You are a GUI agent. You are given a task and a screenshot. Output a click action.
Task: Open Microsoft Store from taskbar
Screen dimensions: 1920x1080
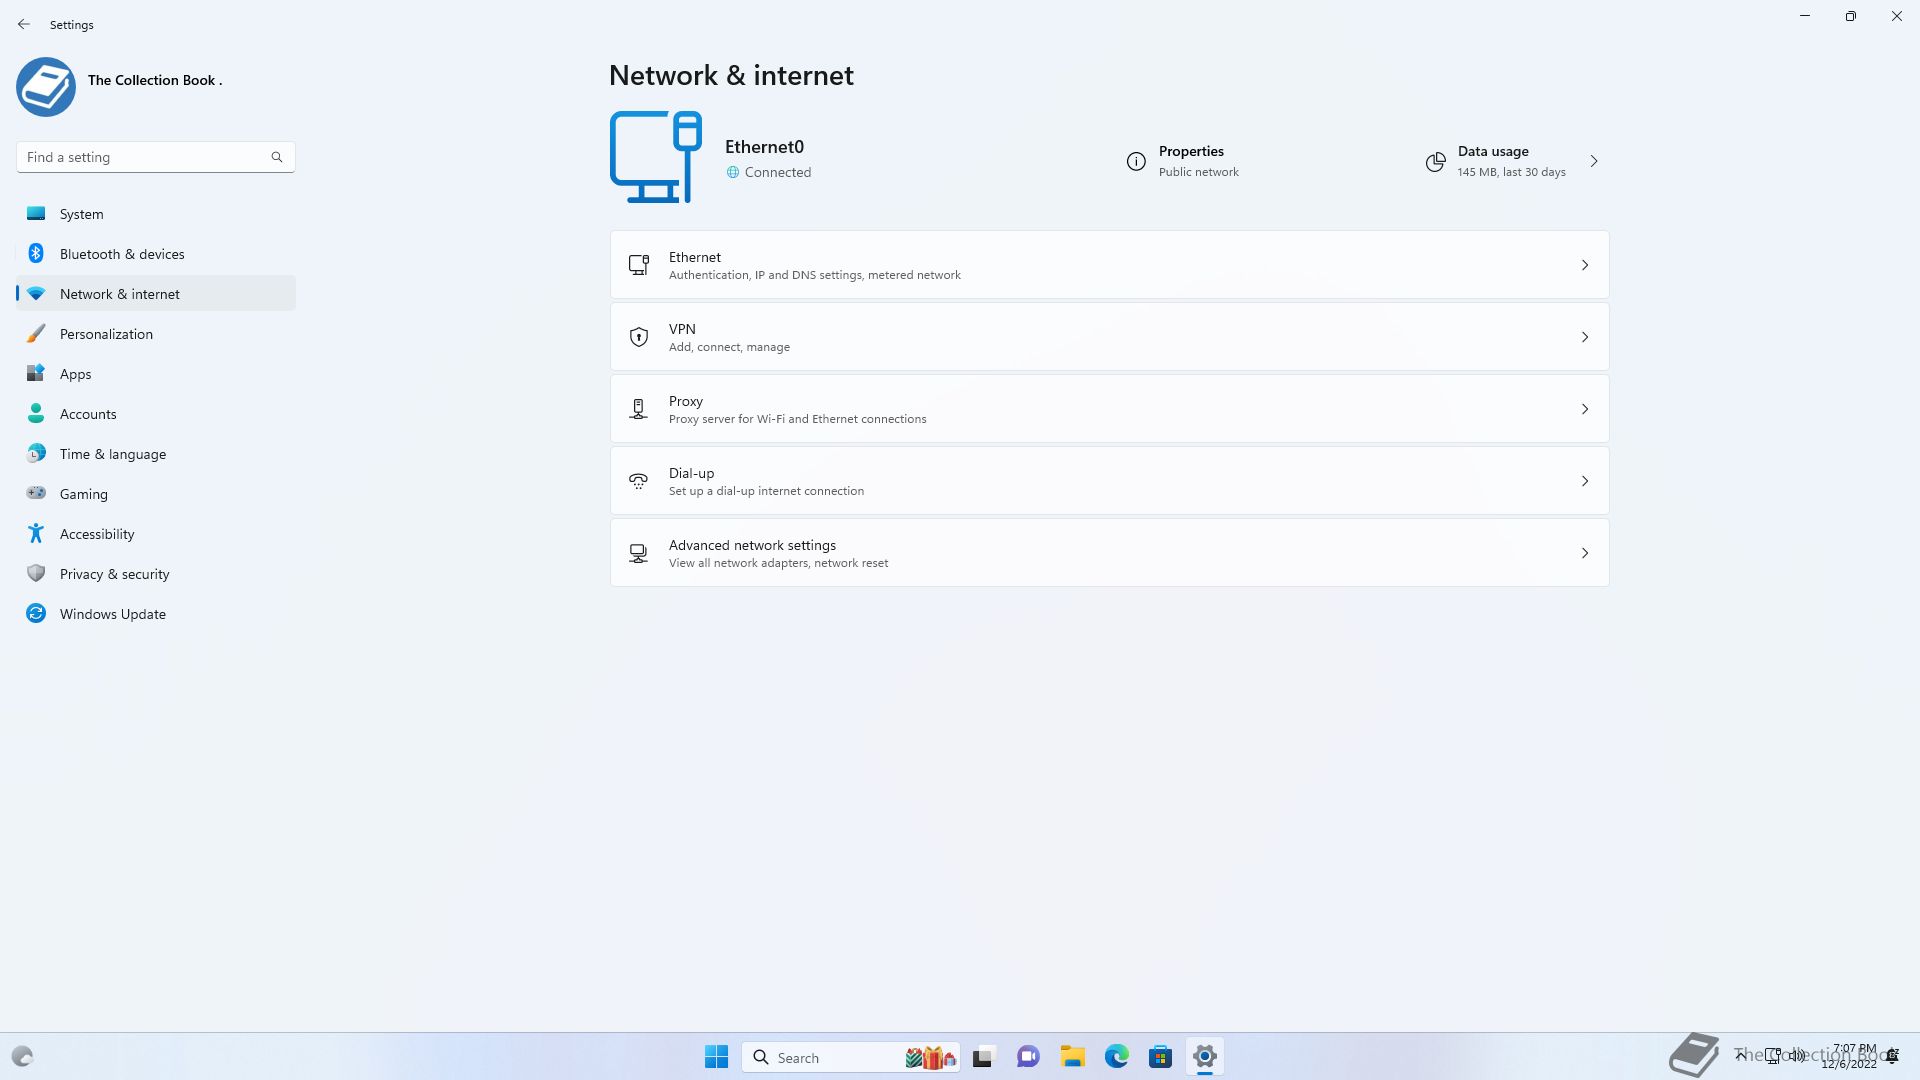[1161, 1057]
